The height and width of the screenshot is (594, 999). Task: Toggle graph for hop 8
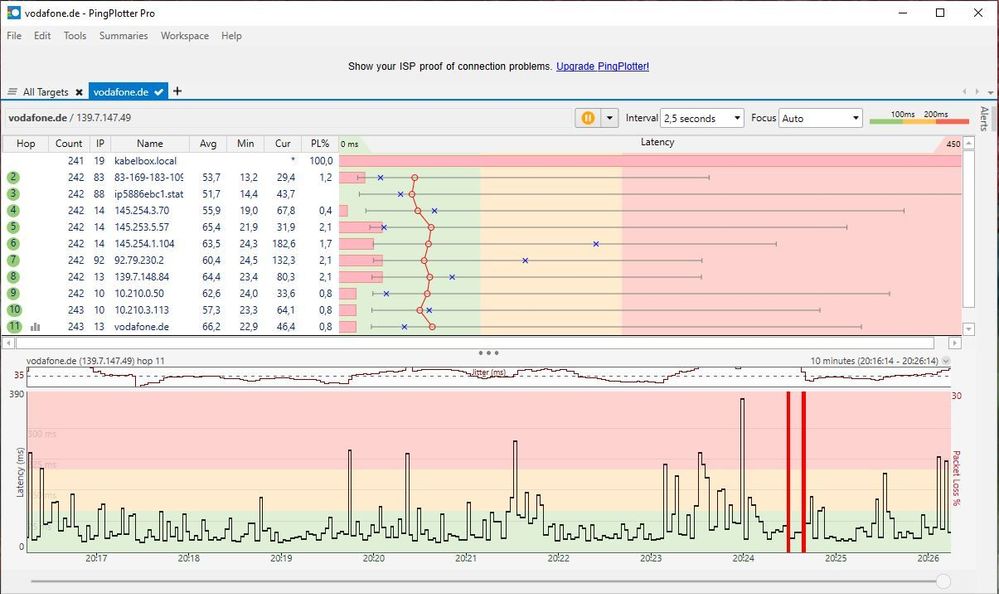13,277
